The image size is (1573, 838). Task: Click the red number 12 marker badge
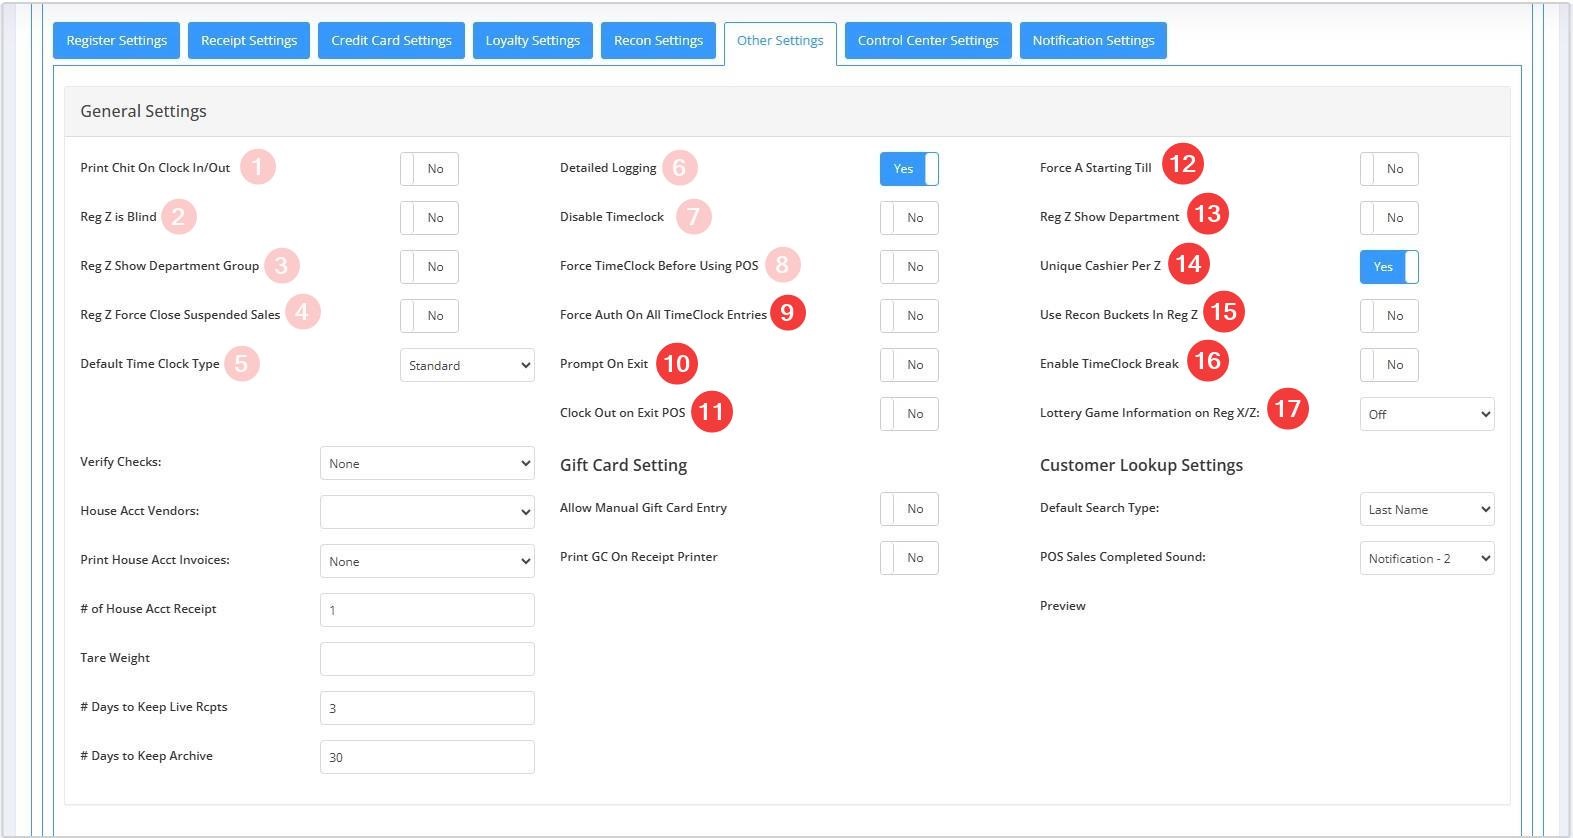coord(1182,164)
